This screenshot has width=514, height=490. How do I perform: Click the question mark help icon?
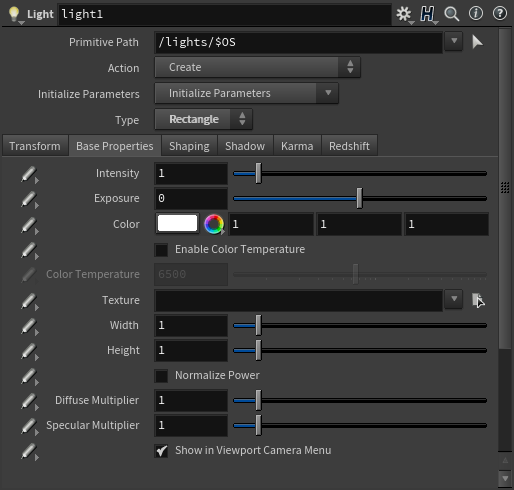(x=500, y=14)
